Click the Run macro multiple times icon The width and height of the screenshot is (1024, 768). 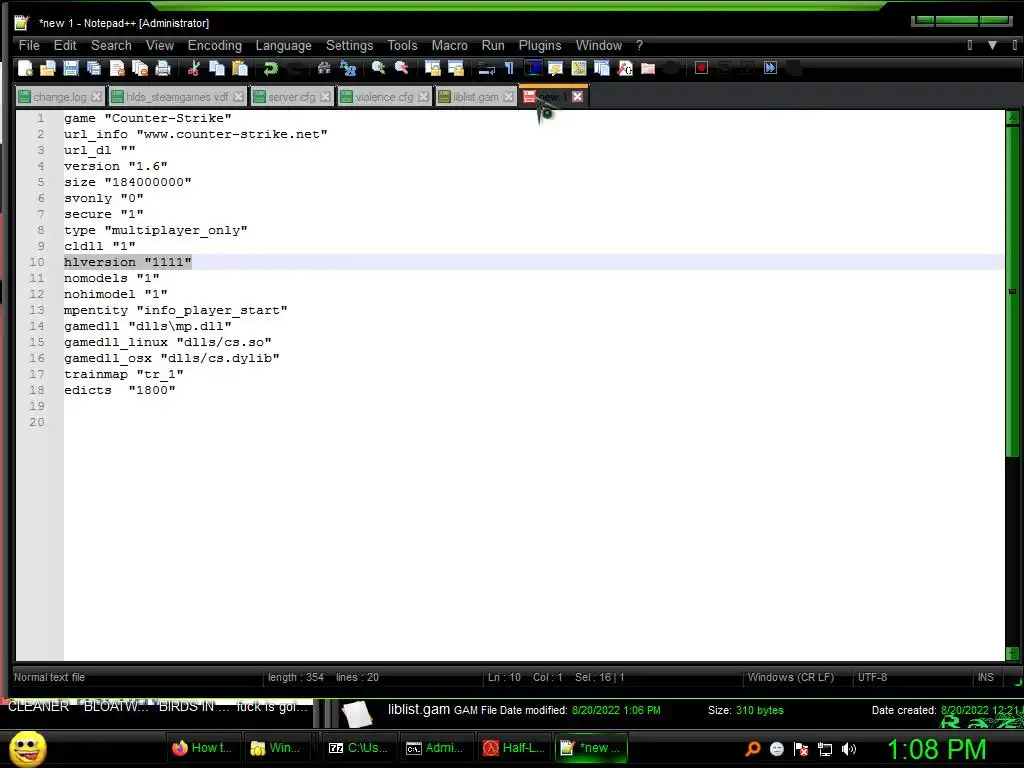[x=771, y=68]
